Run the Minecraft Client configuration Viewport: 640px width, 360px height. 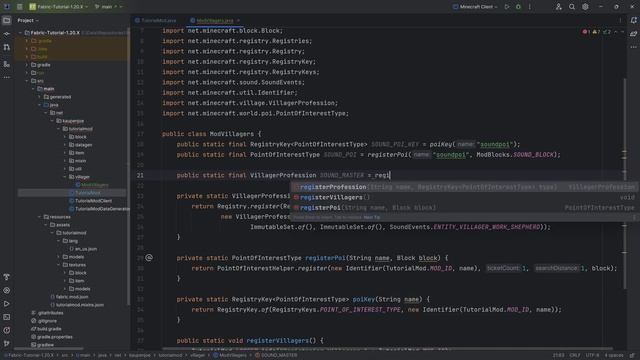point(507,7)
